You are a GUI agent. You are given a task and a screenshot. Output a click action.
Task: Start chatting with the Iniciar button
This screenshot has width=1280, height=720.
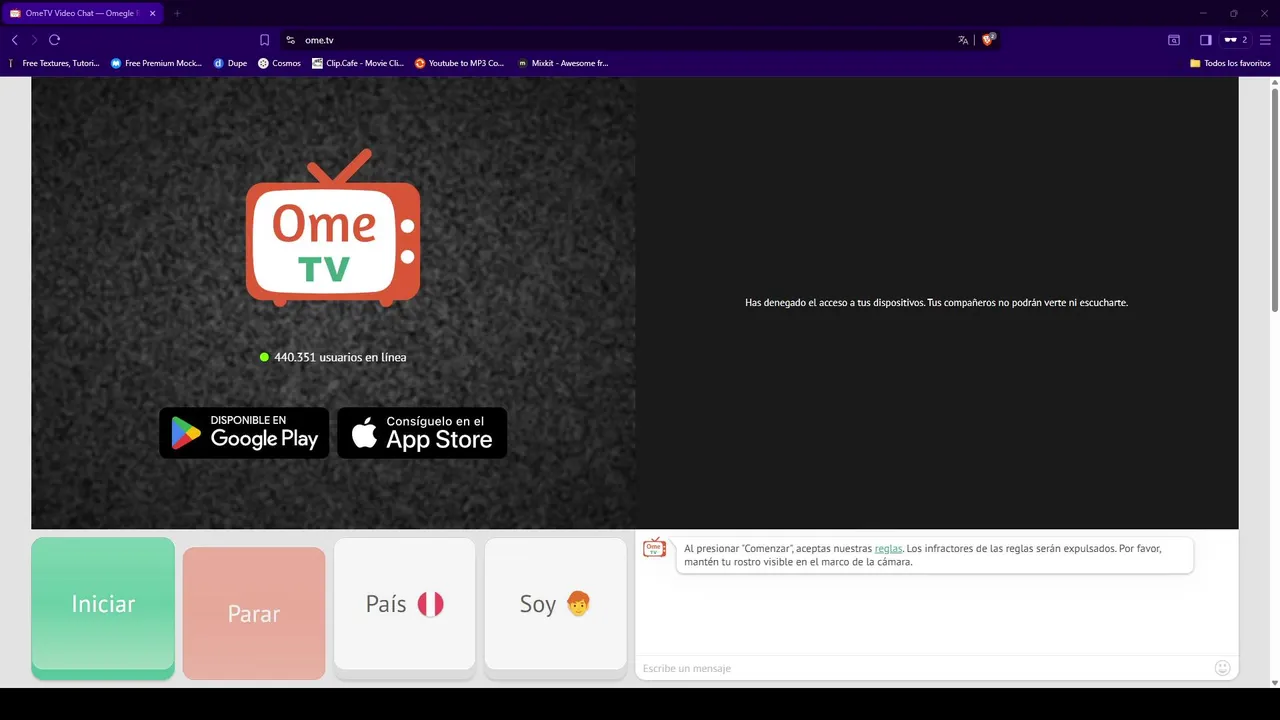click(103, 608)
